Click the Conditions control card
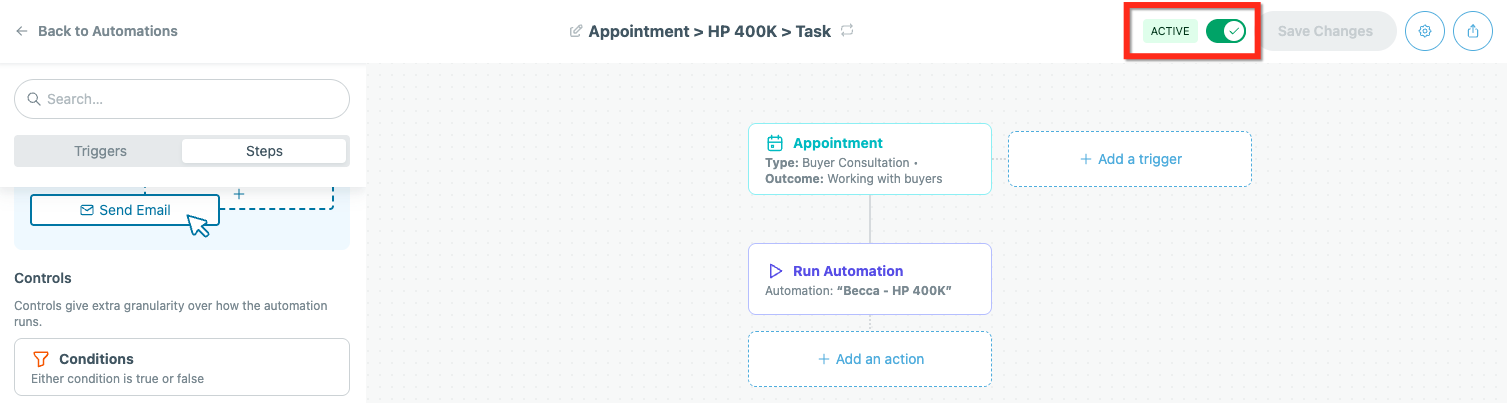1507x403 pixels. [182, 367]
